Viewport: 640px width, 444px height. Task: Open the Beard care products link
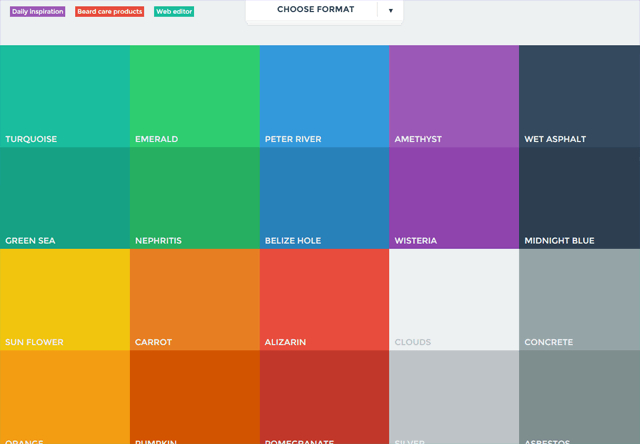coord(109,11)
